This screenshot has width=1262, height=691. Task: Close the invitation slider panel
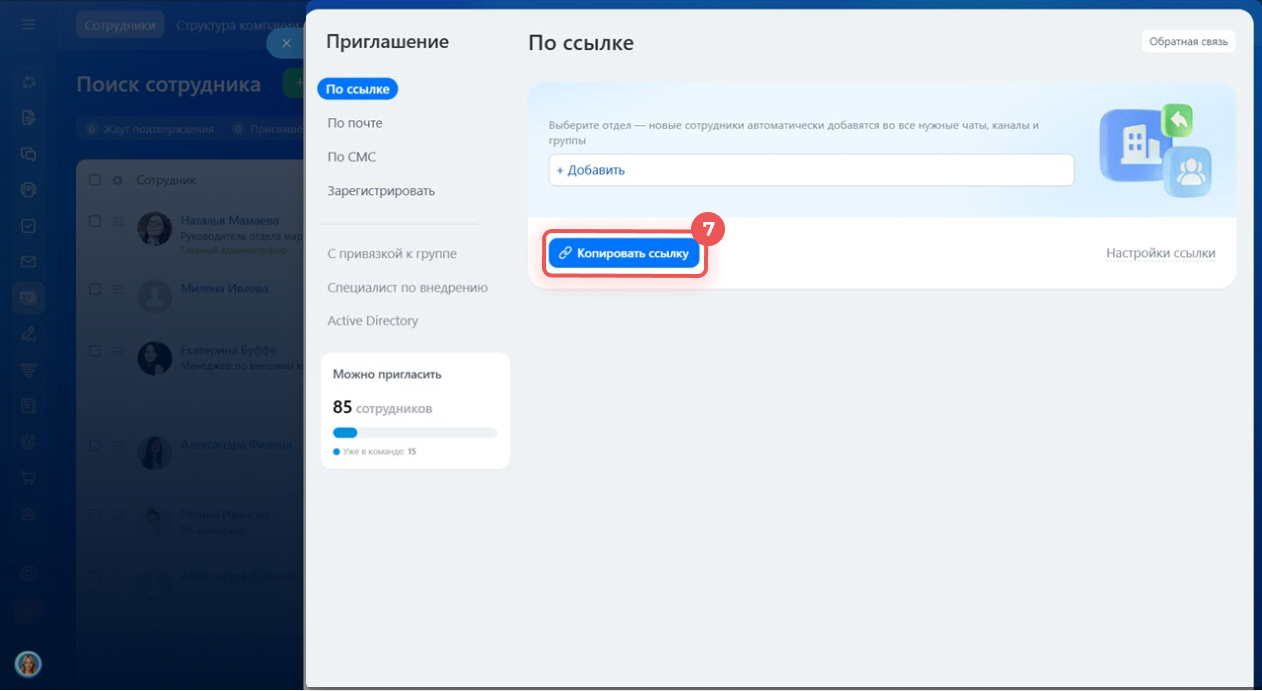pos(286,44)
